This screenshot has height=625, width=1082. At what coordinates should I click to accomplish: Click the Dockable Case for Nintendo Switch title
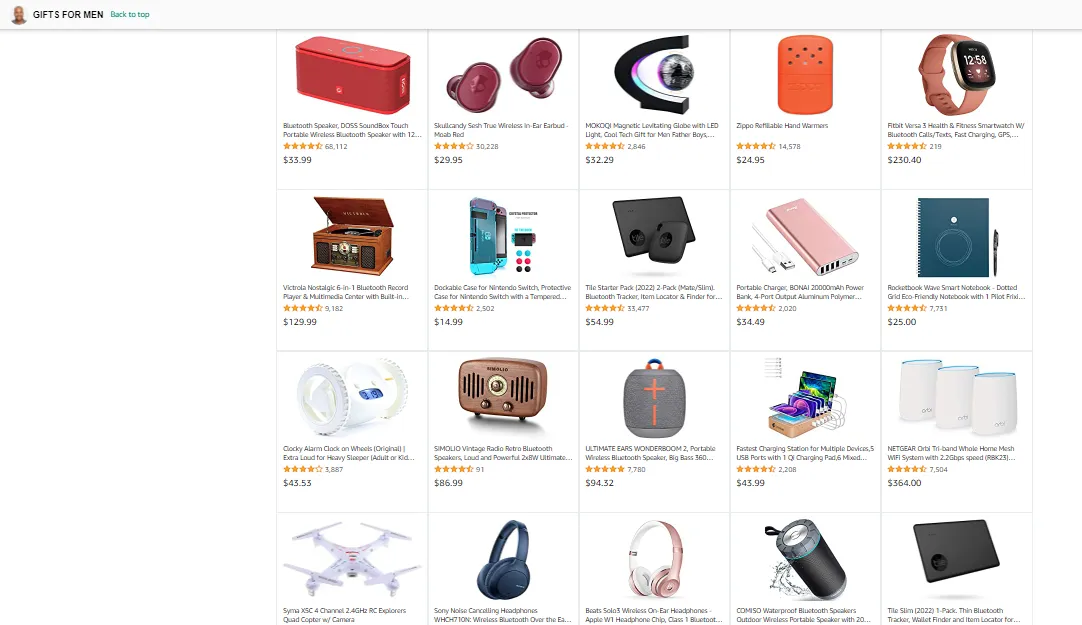[502, 292]
